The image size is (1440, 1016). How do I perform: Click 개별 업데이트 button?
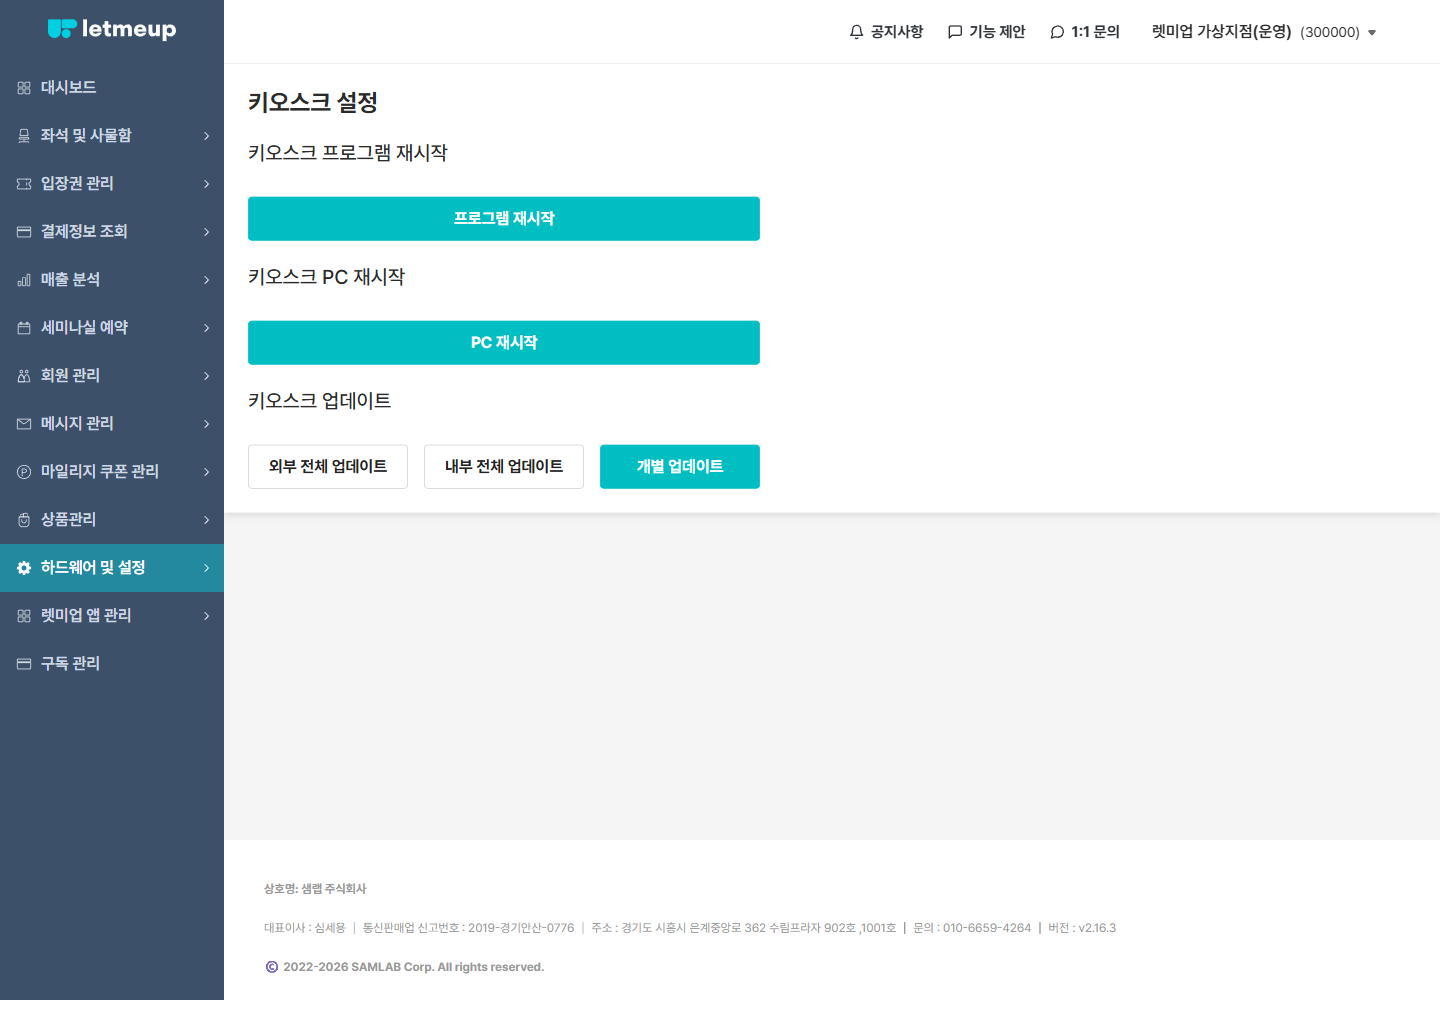coord(680,467)
